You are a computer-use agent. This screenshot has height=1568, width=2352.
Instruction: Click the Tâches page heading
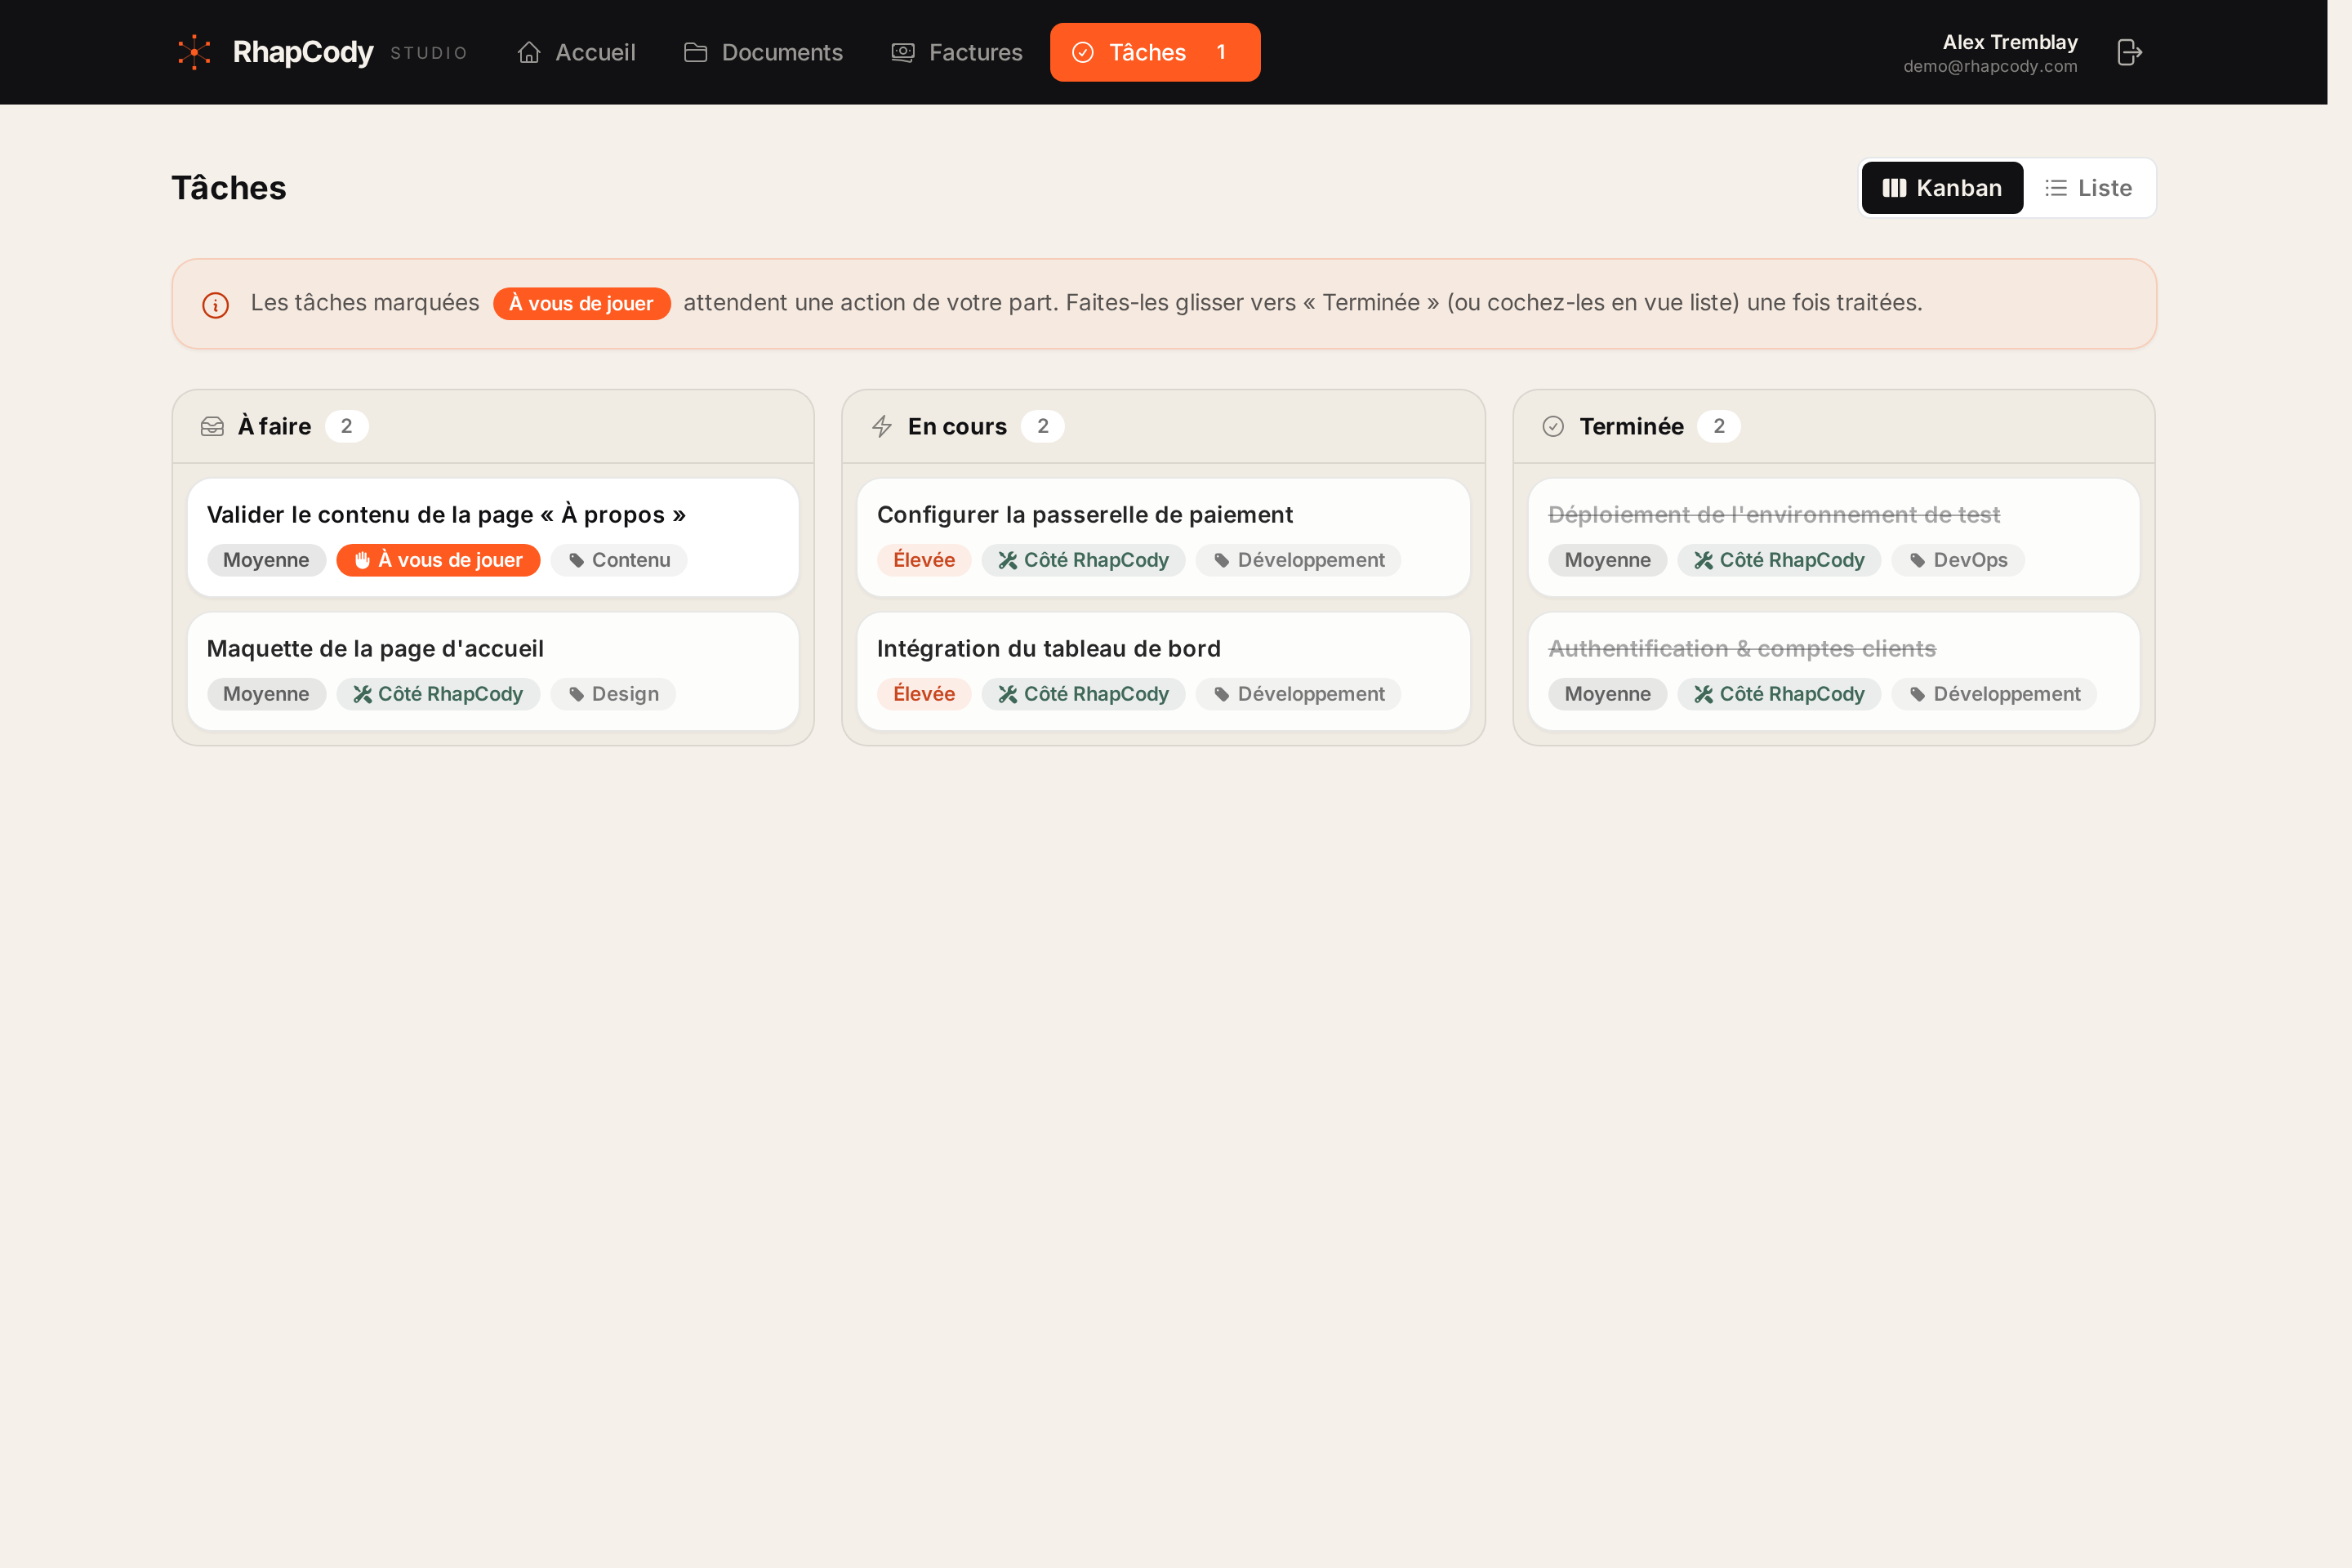pyautogui.click(x=229, y=188)
